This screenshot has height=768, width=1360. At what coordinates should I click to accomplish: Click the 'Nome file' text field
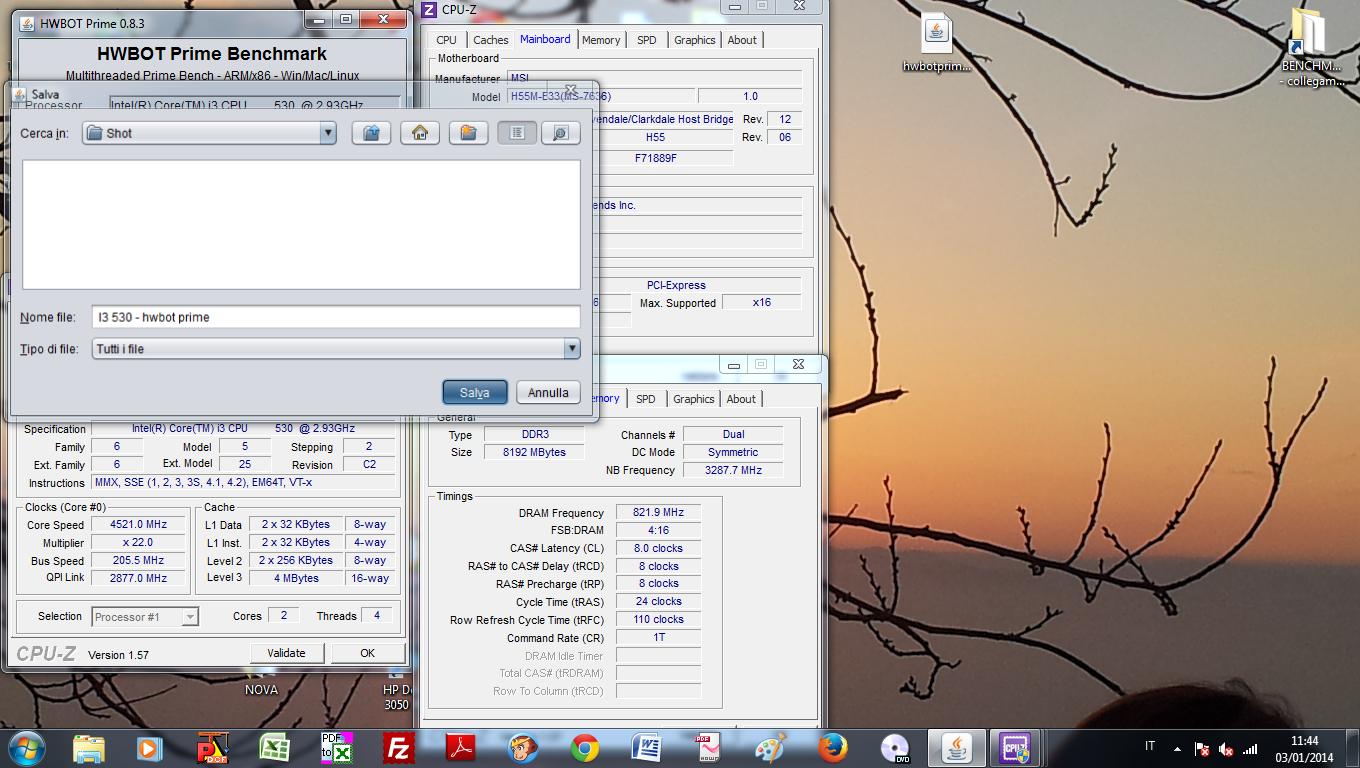point(336,317)
